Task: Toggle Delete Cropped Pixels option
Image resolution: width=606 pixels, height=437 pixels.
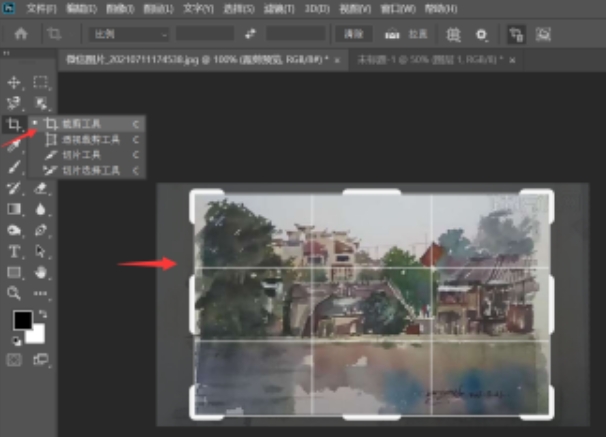Action: tap(516, 34)
